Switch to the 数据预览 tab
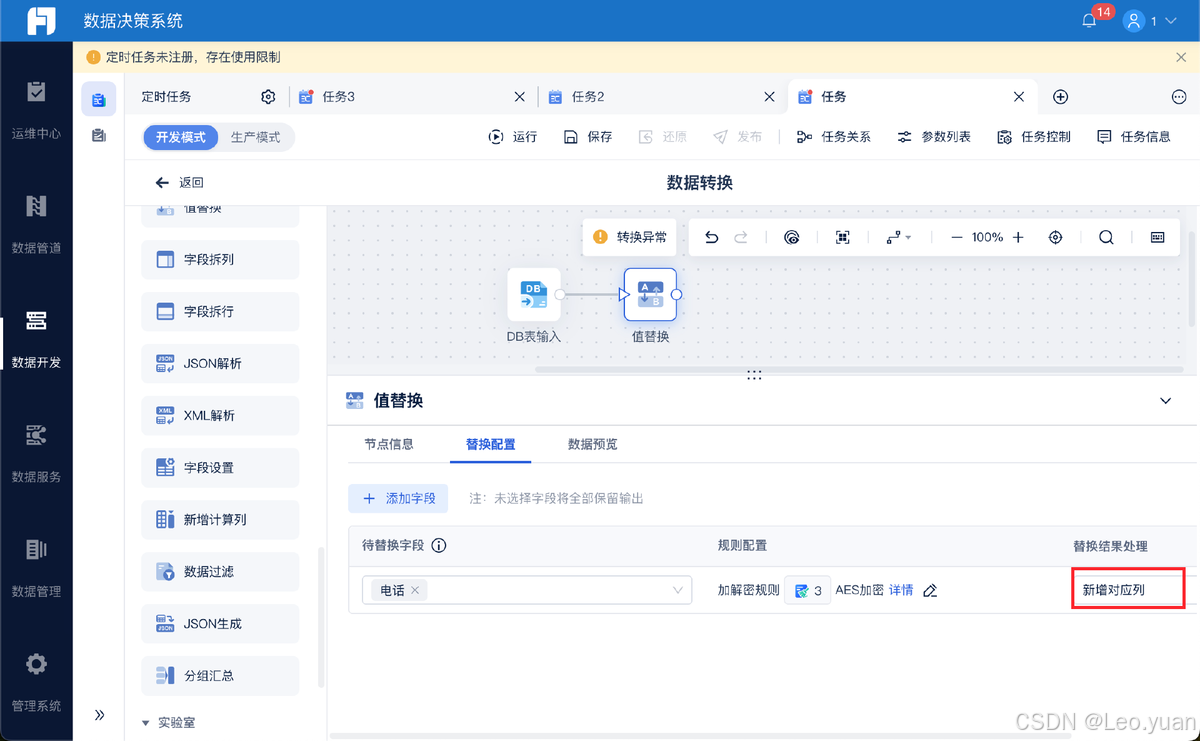Image resolution: width=1200 pixels, height=741 pixels. (593, 444)
